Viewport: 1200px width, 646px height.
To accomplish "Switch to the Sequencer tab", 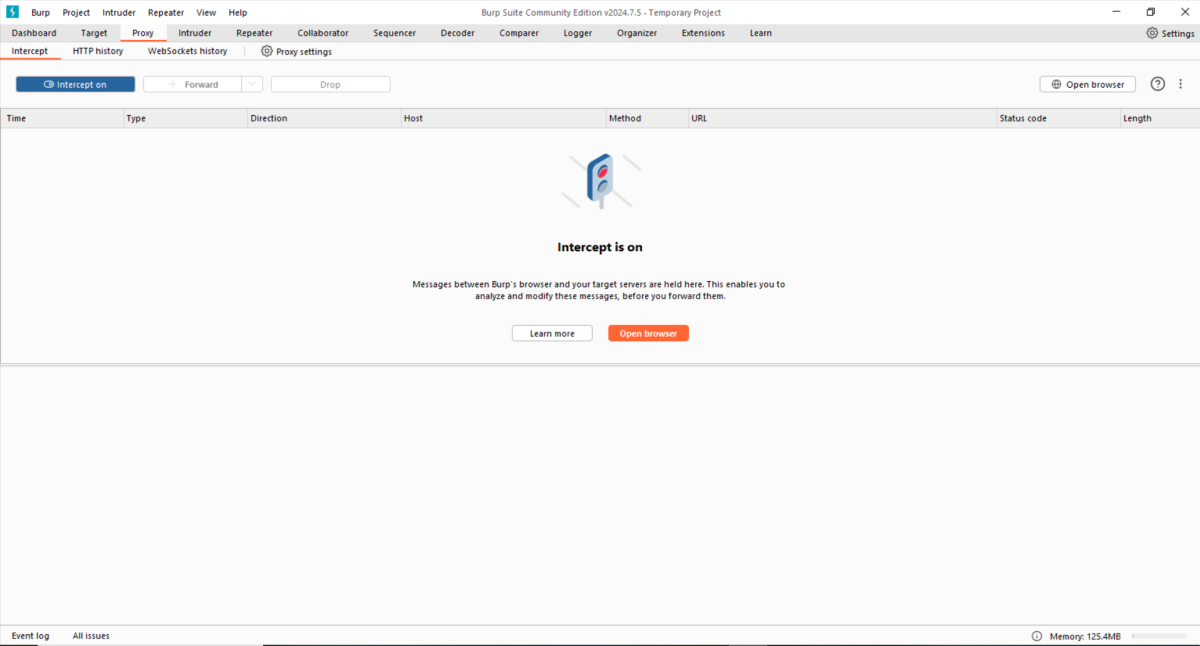I will [395, 33].
